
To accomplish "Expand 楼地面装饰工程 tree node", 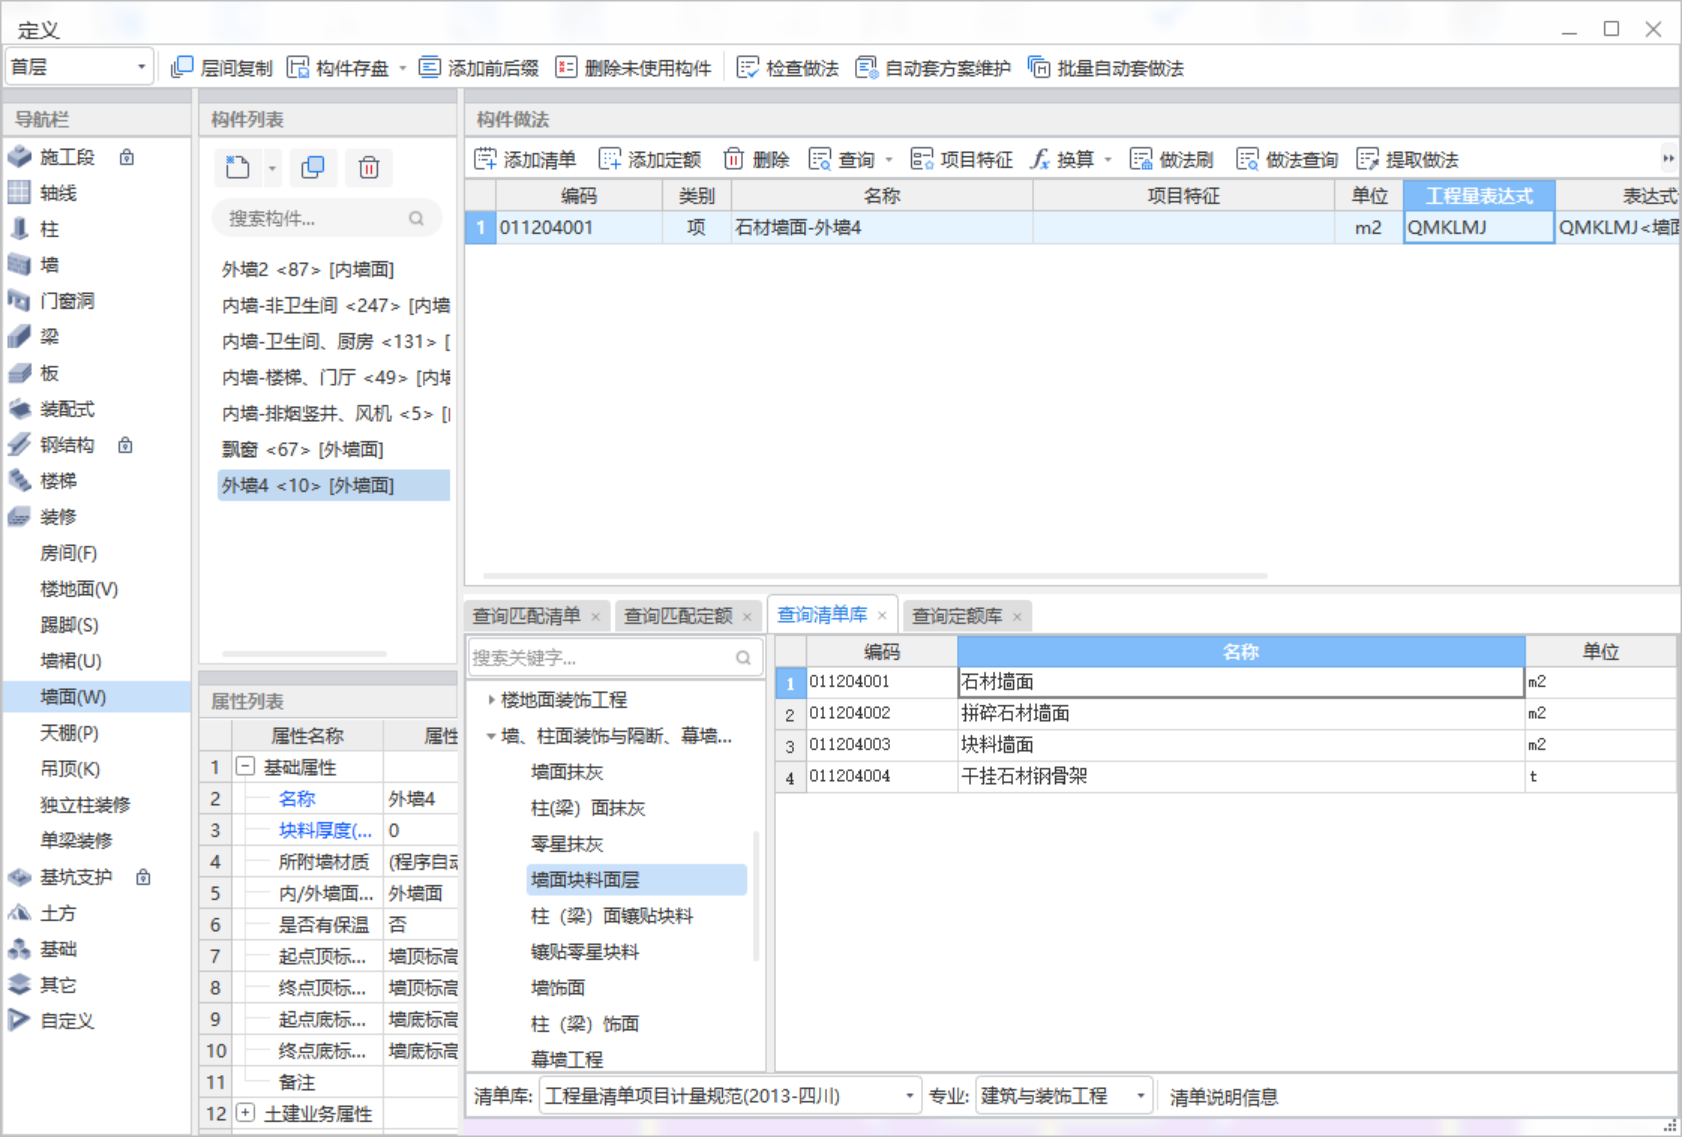I will [x=491, y=700].
